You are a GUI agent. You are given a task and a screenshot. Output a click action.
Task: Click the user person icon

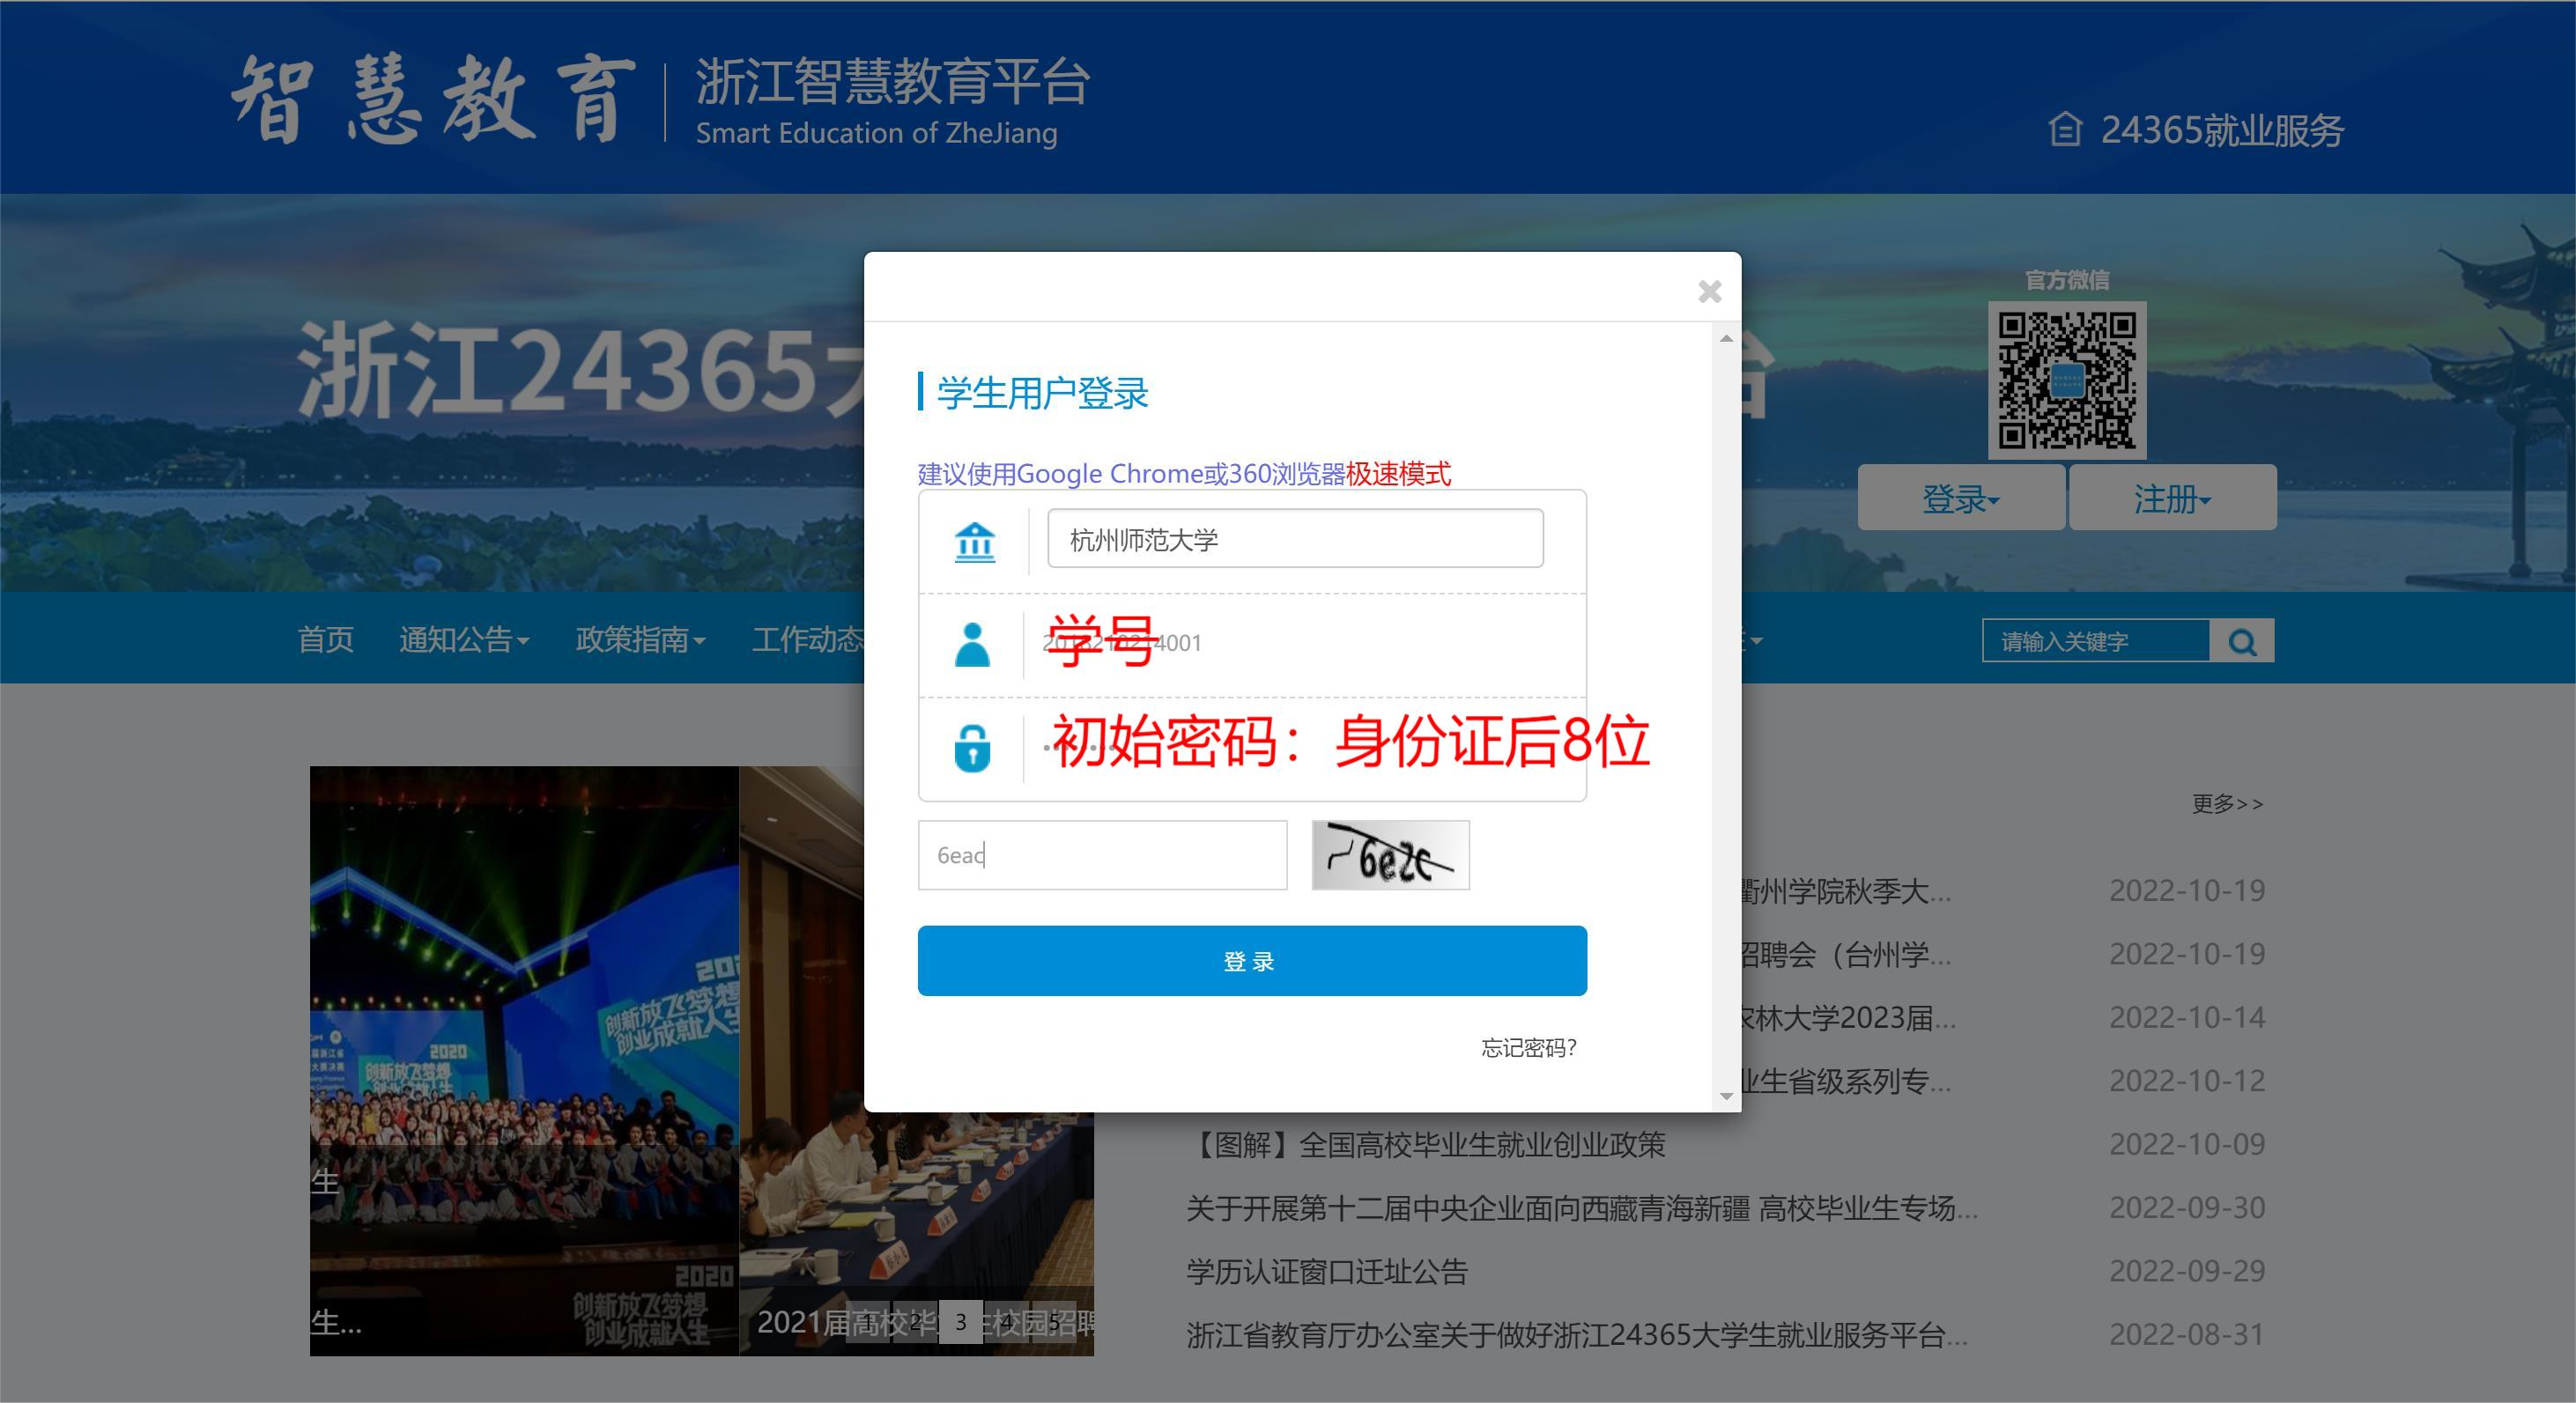(x=972, y=645)
